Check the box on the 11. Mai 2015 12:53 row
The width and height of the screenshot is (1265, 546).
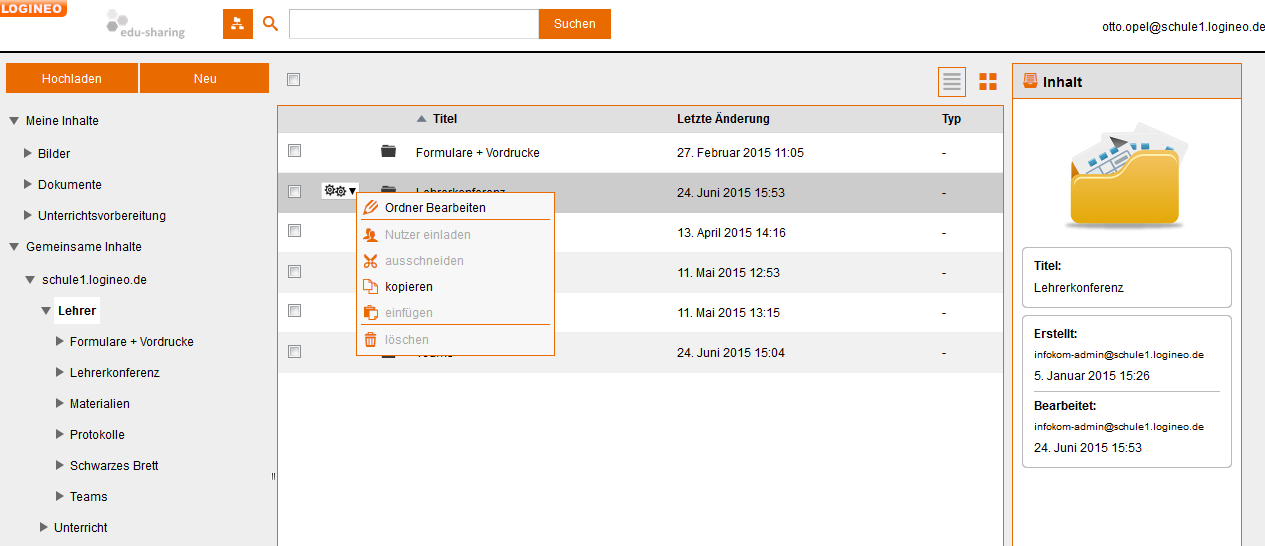click(x=294, y=271)
